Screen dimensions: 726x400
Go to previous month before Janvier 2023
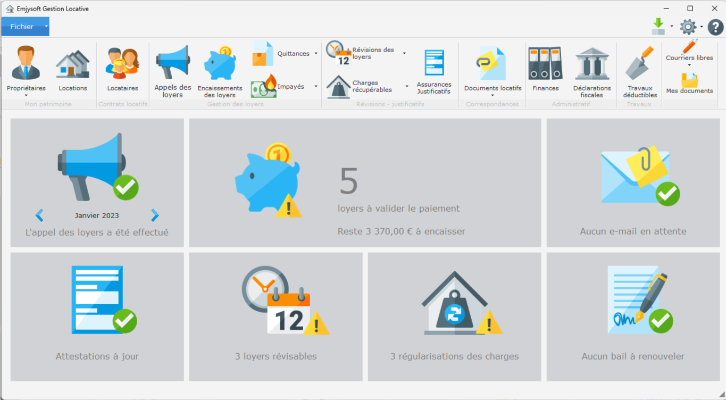point(39,215)
